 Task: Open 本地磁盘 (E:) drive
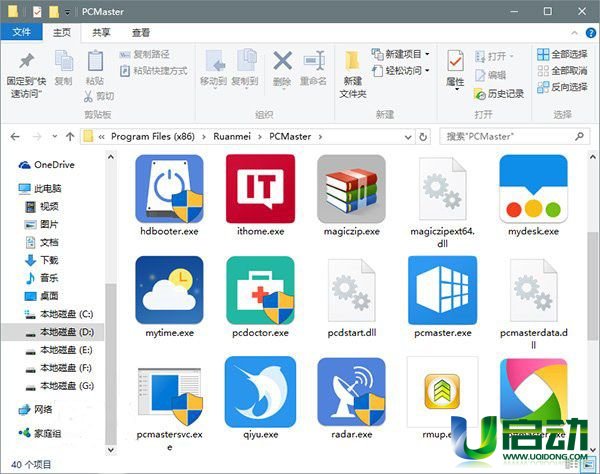pyautogui.click(x=59, y=350)
